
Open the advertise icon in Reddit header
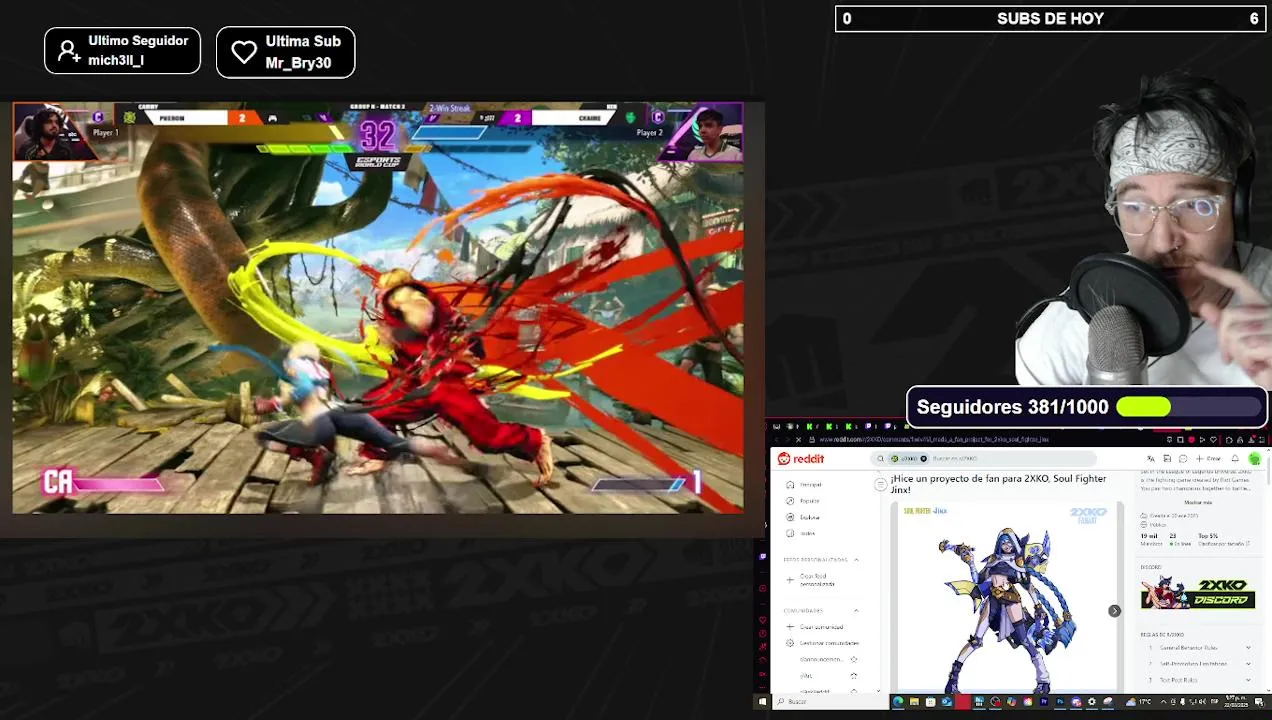point(1167,459)
